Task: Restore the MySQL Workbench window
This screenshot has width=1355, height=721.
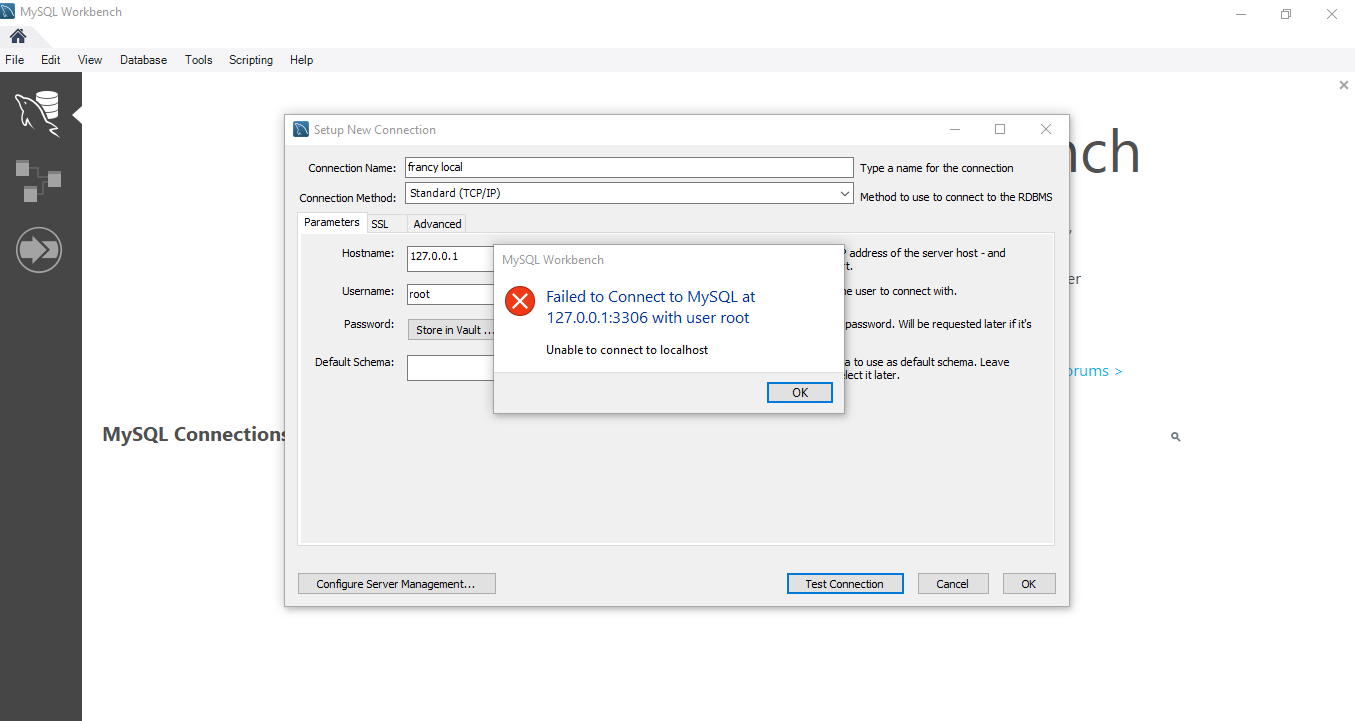Action: click(x=1286, y=13)
